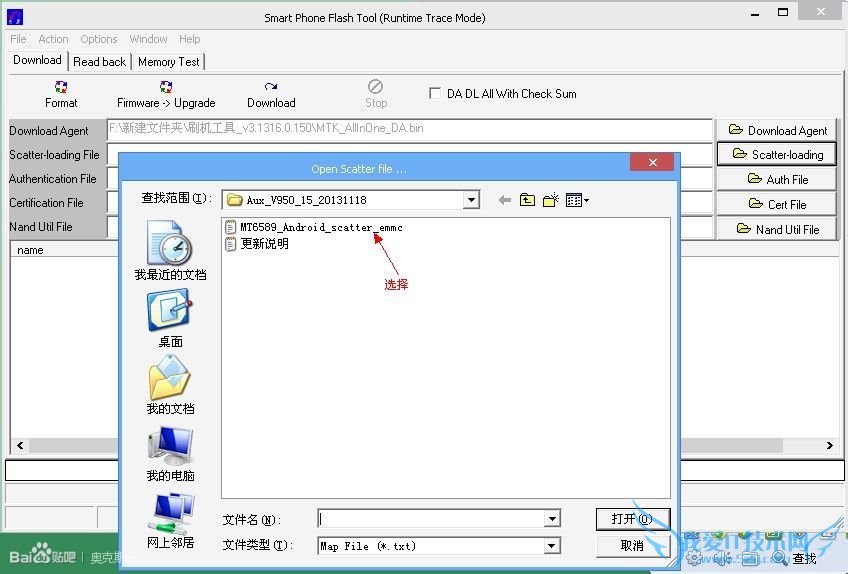Minimize the Smart Phone Flash Tool window
848x574 pixels.
coord(755,12)
